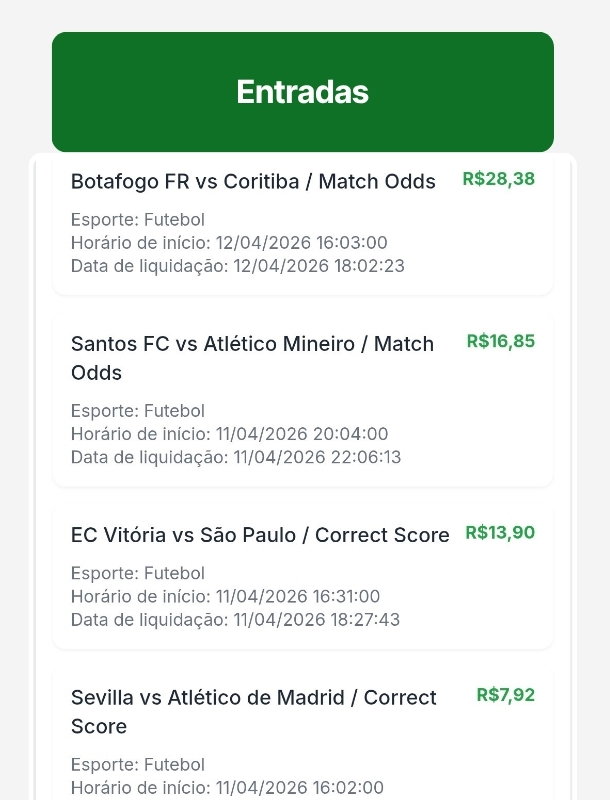This screenshot has height=800, width=610.
Task: Open EC Vitória vs São Paulo entry
Action: (x=260, y=536)
